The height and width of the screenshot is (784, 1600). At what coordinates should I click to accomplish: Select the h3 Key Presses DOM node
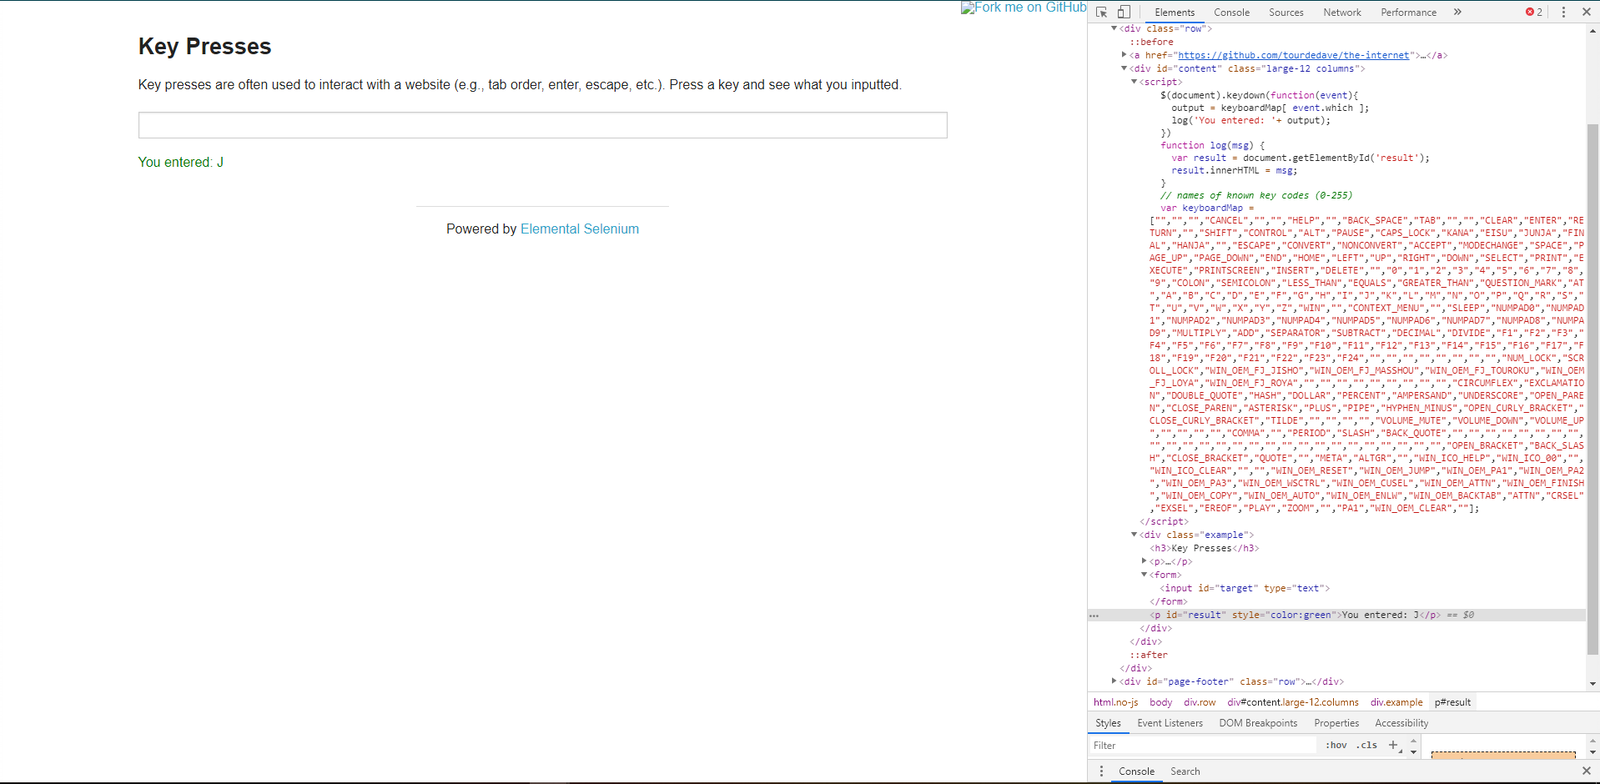point(1204,548)
